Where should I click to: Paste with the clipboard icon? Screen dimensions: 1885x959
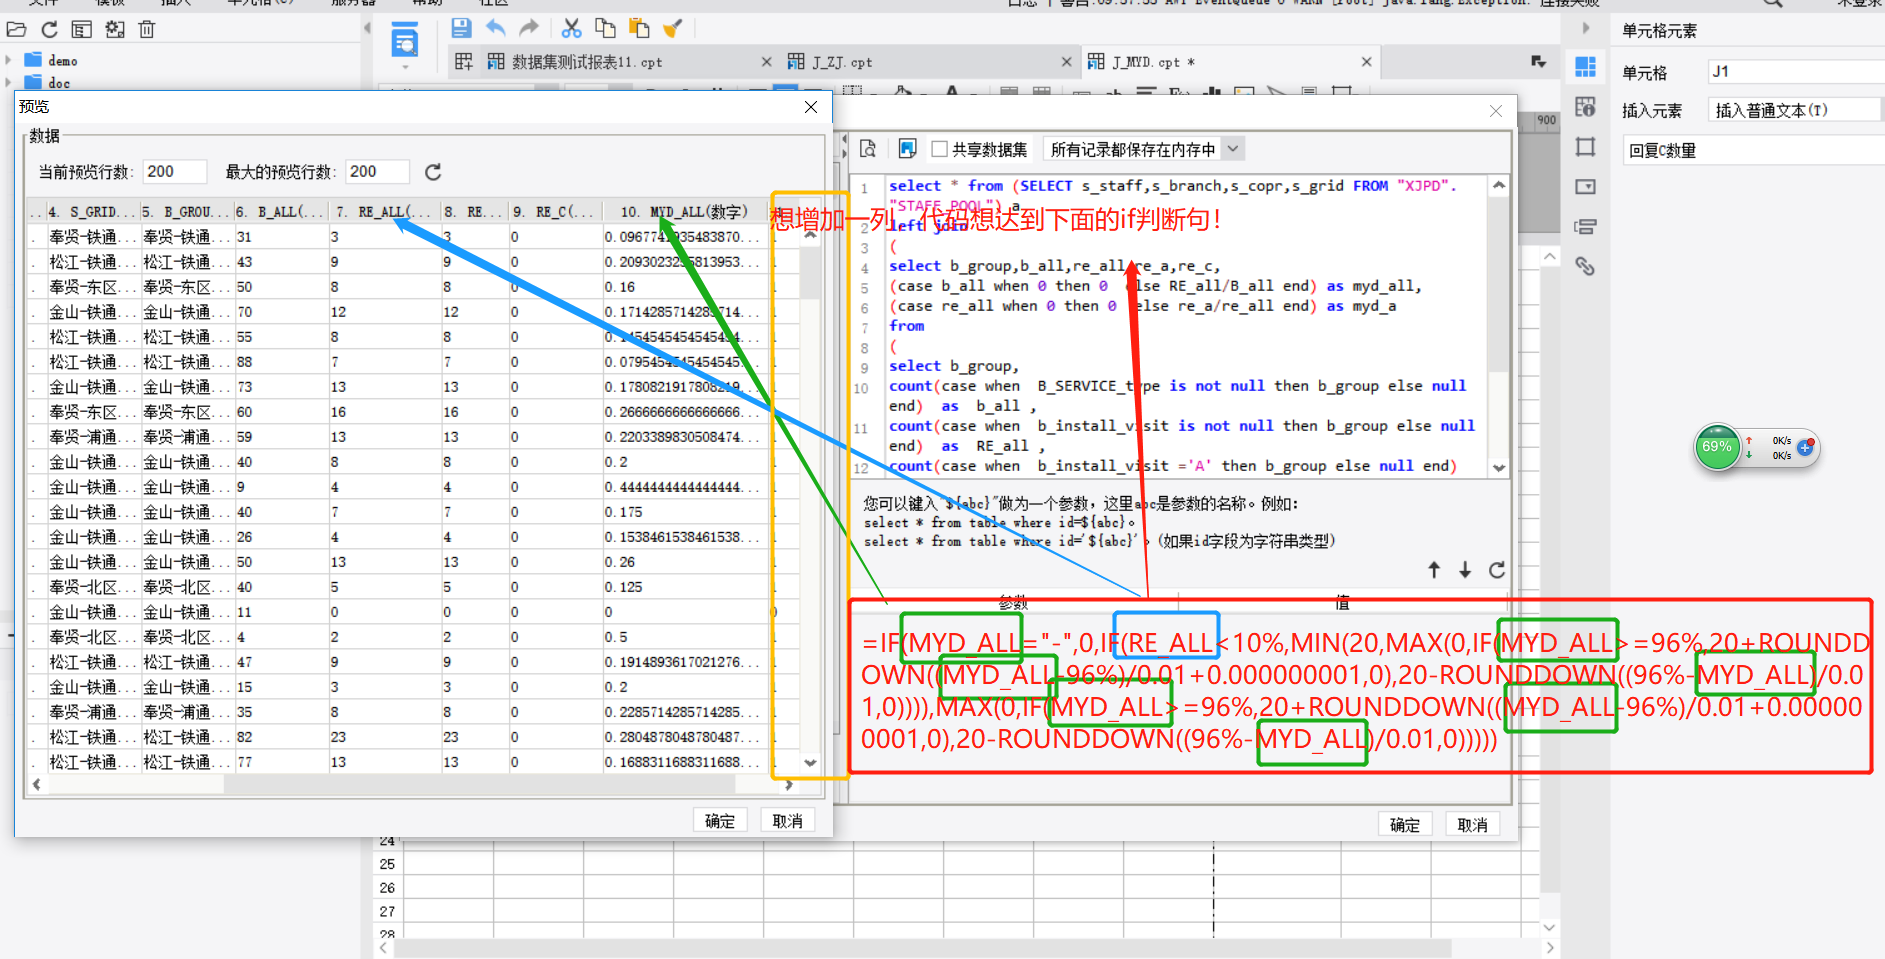pyautogui.click(x=639, y=28)
